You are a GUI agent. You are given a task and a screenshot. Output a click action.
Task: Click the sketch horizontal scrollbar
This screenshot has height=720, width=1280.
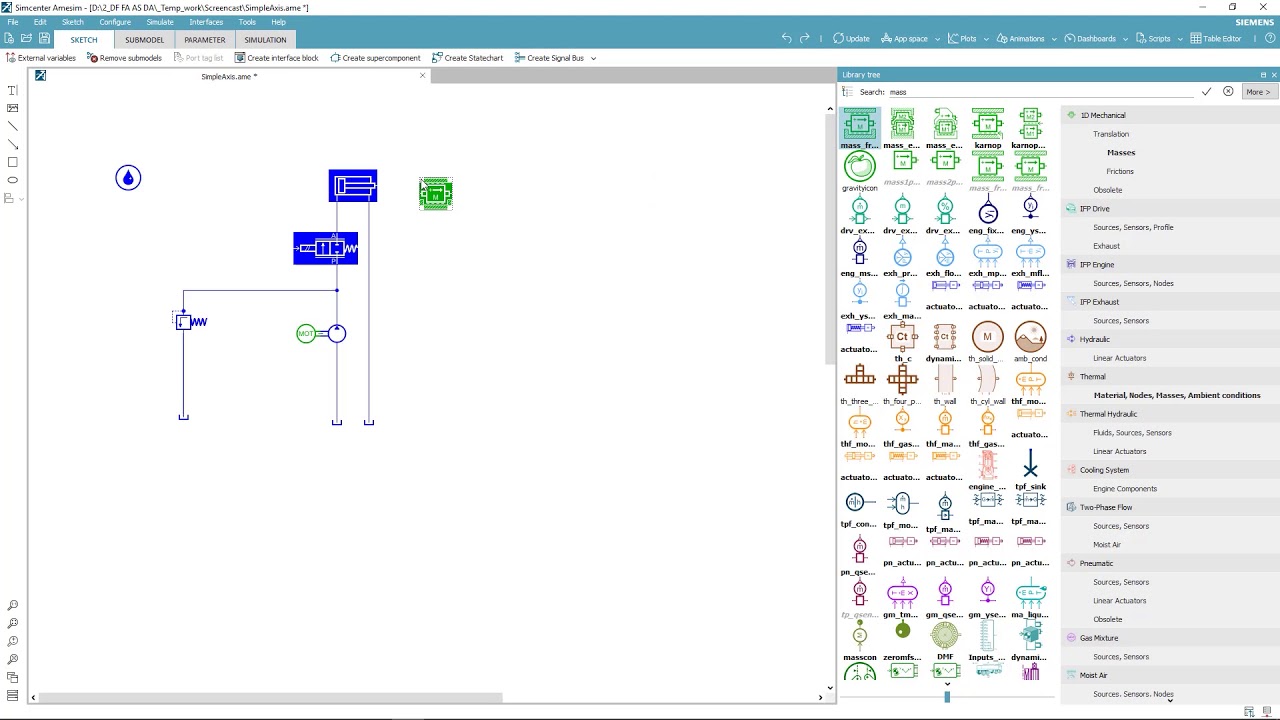coord(270,697)
